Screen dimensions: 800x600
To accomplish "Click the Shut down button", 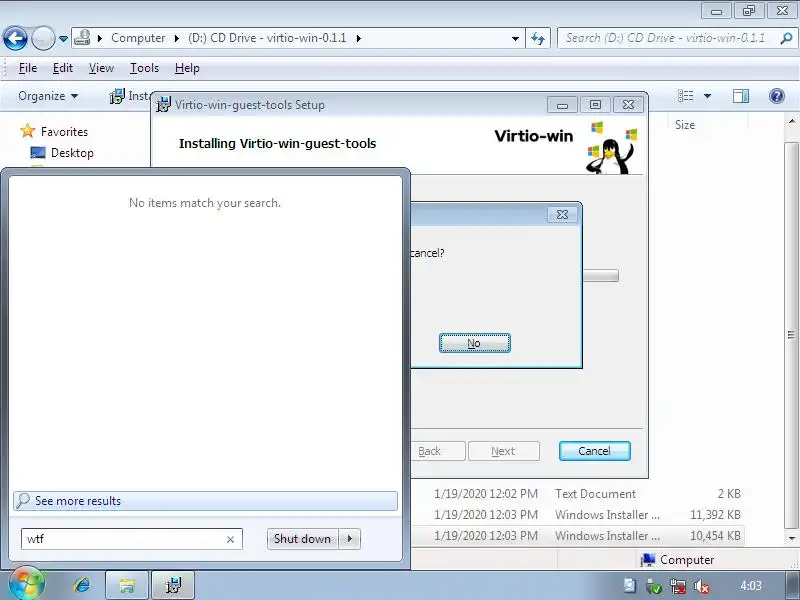I will coord(303,539).
